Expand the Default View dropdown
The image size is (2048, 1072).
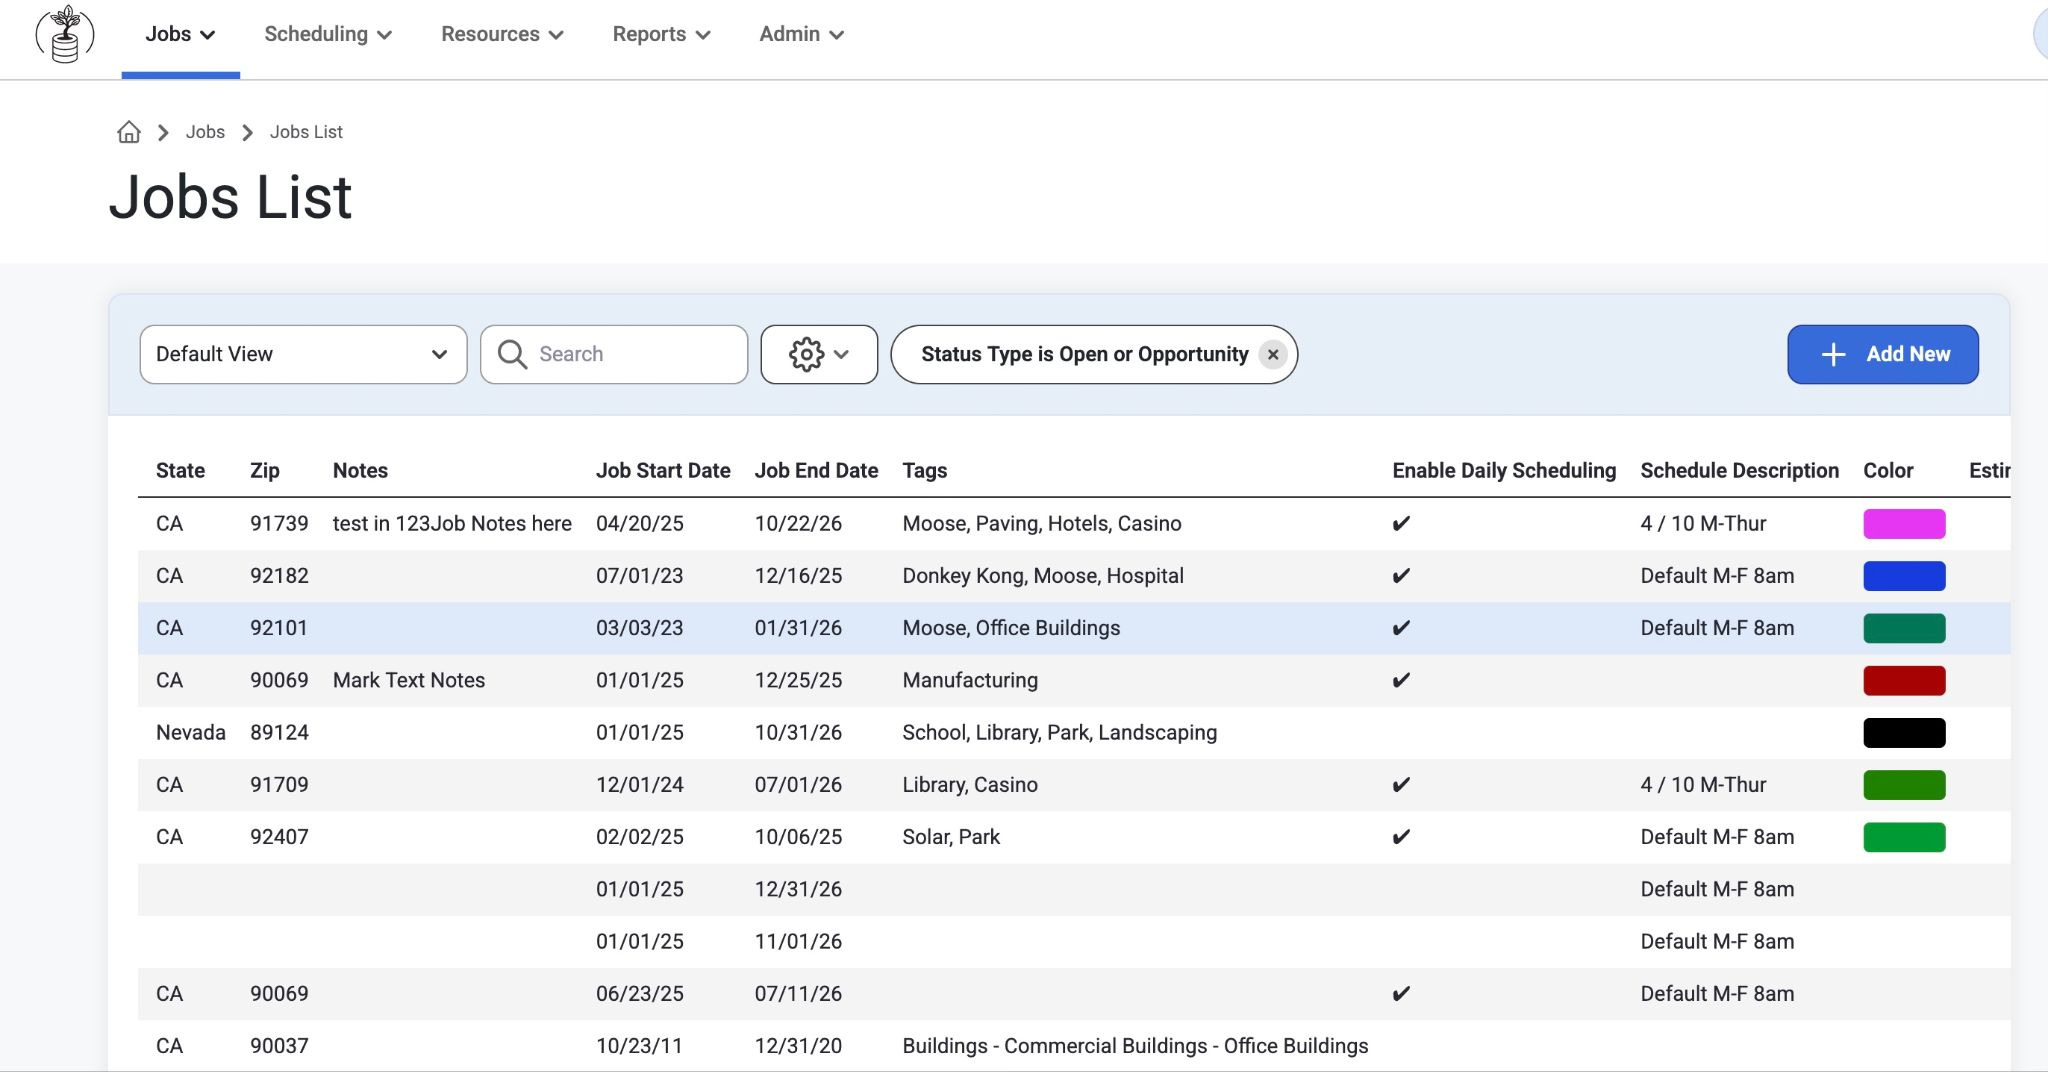(303, 354)
